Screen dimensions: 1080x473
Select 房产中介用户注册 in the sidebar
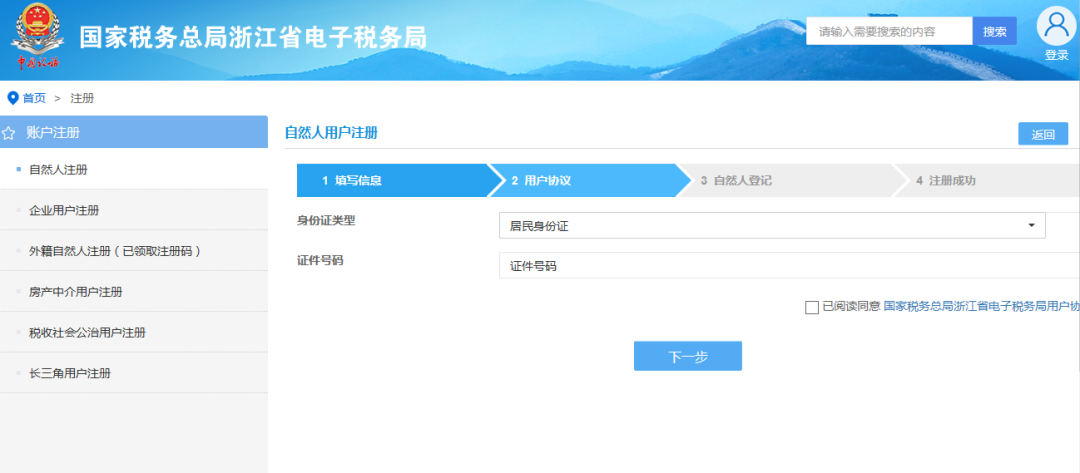(134, 292)
